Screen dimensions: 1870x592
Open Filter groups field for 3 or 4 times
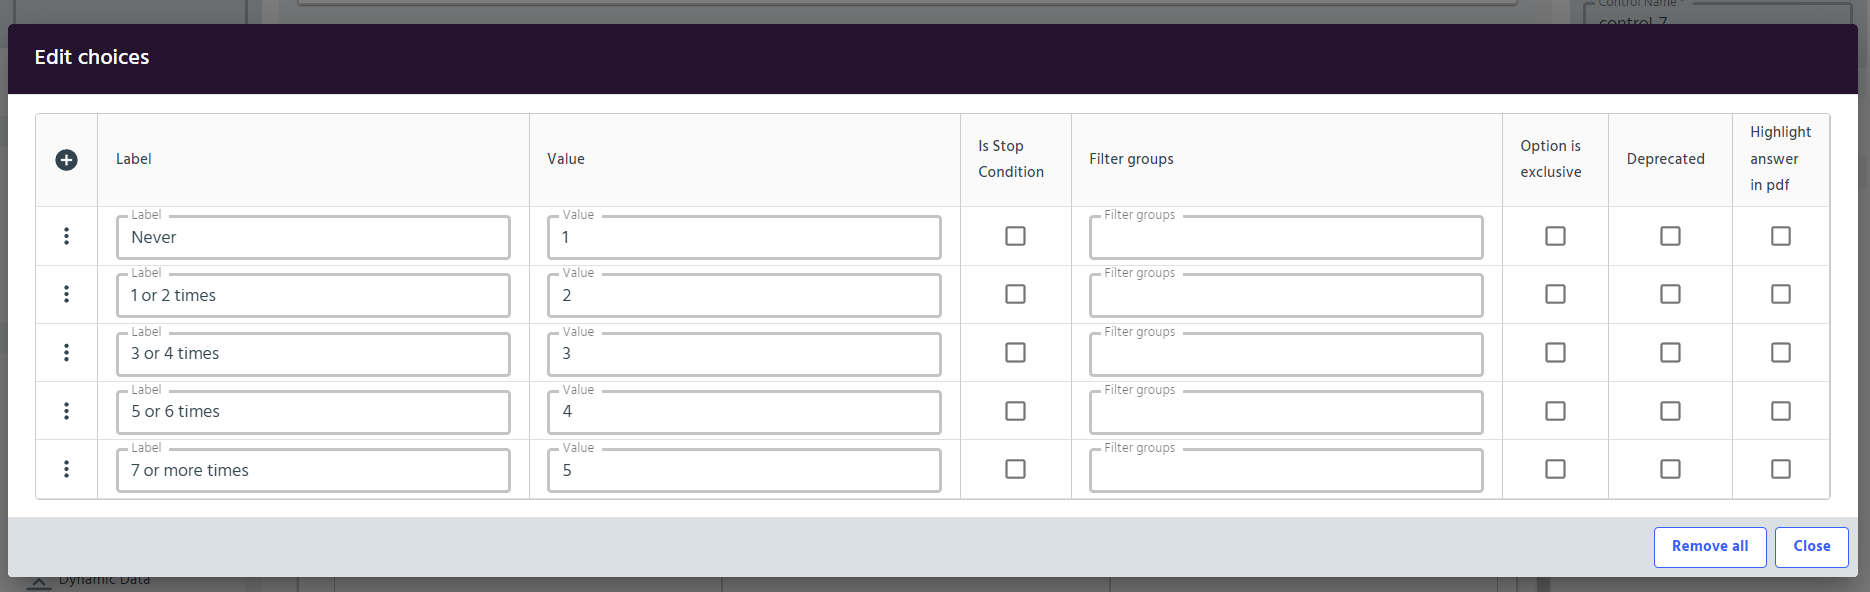click(x=1286, y=354)
